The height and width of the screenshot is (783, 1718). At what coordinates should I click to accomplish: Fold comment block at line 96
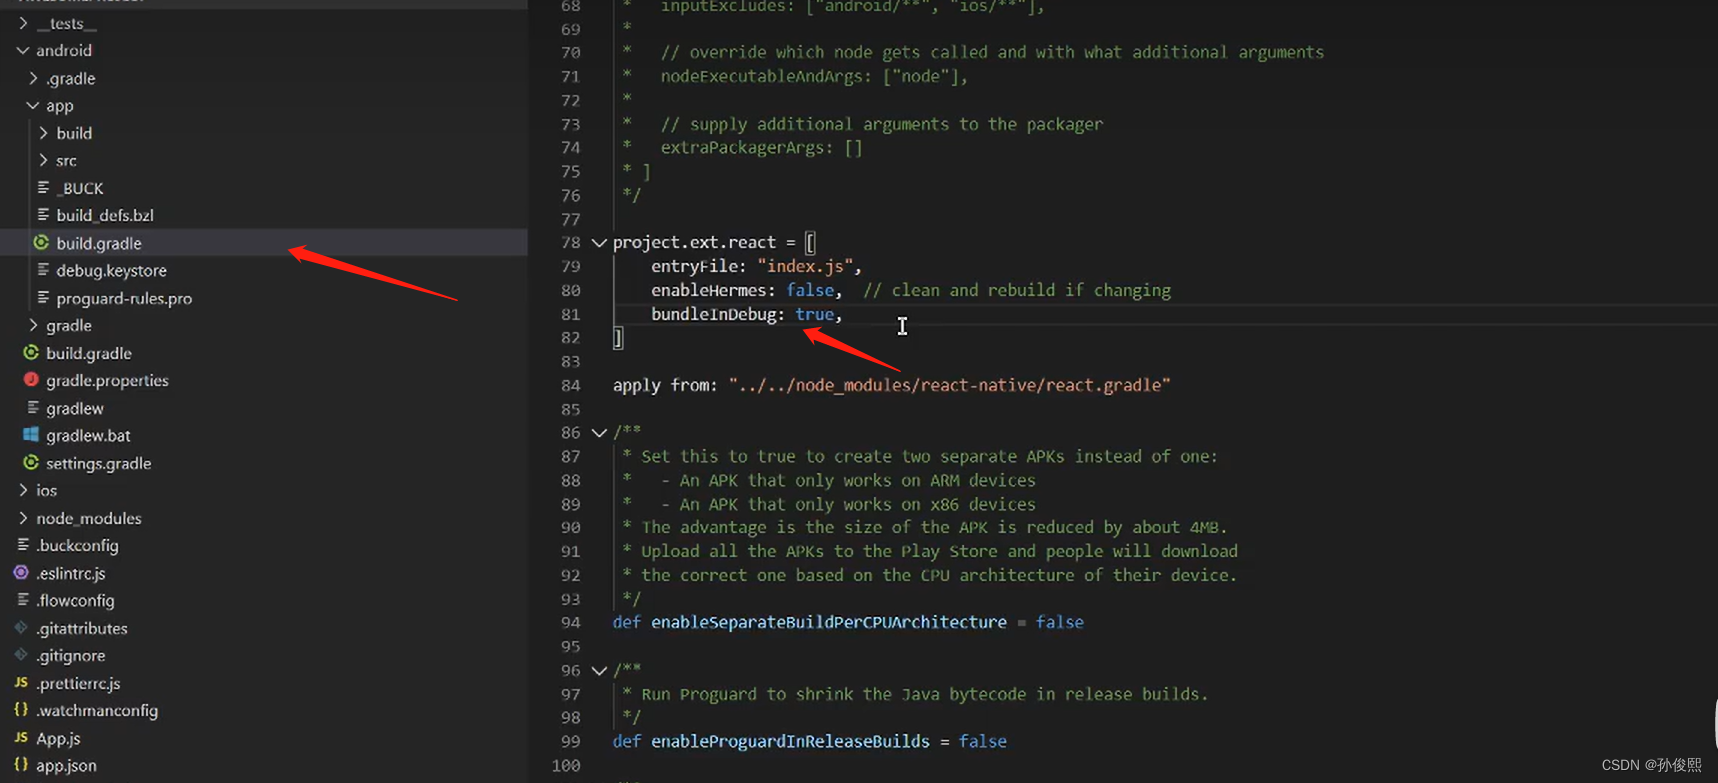599,671
